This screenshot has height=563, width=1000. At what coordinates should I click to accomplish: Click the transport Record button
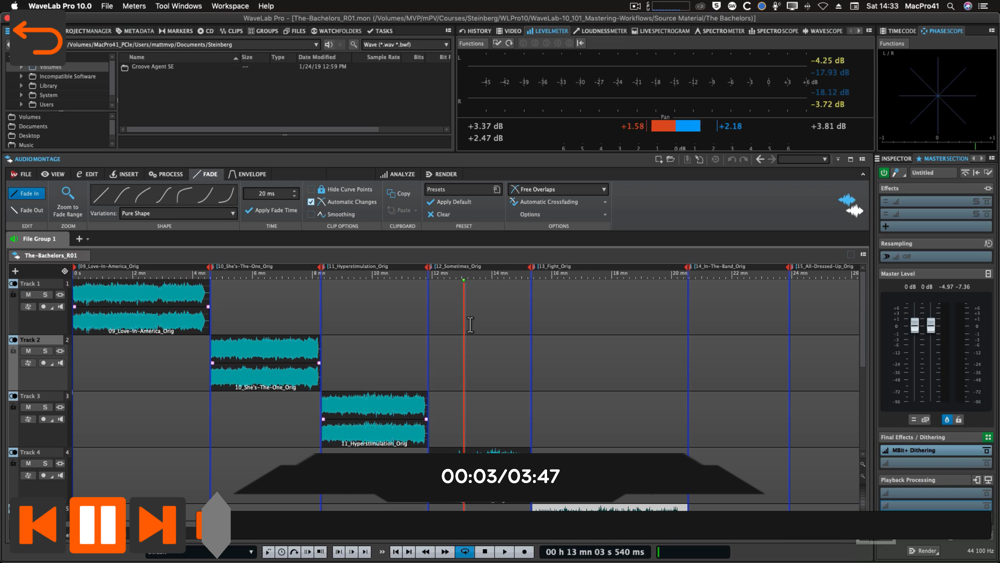coord(524,552)
